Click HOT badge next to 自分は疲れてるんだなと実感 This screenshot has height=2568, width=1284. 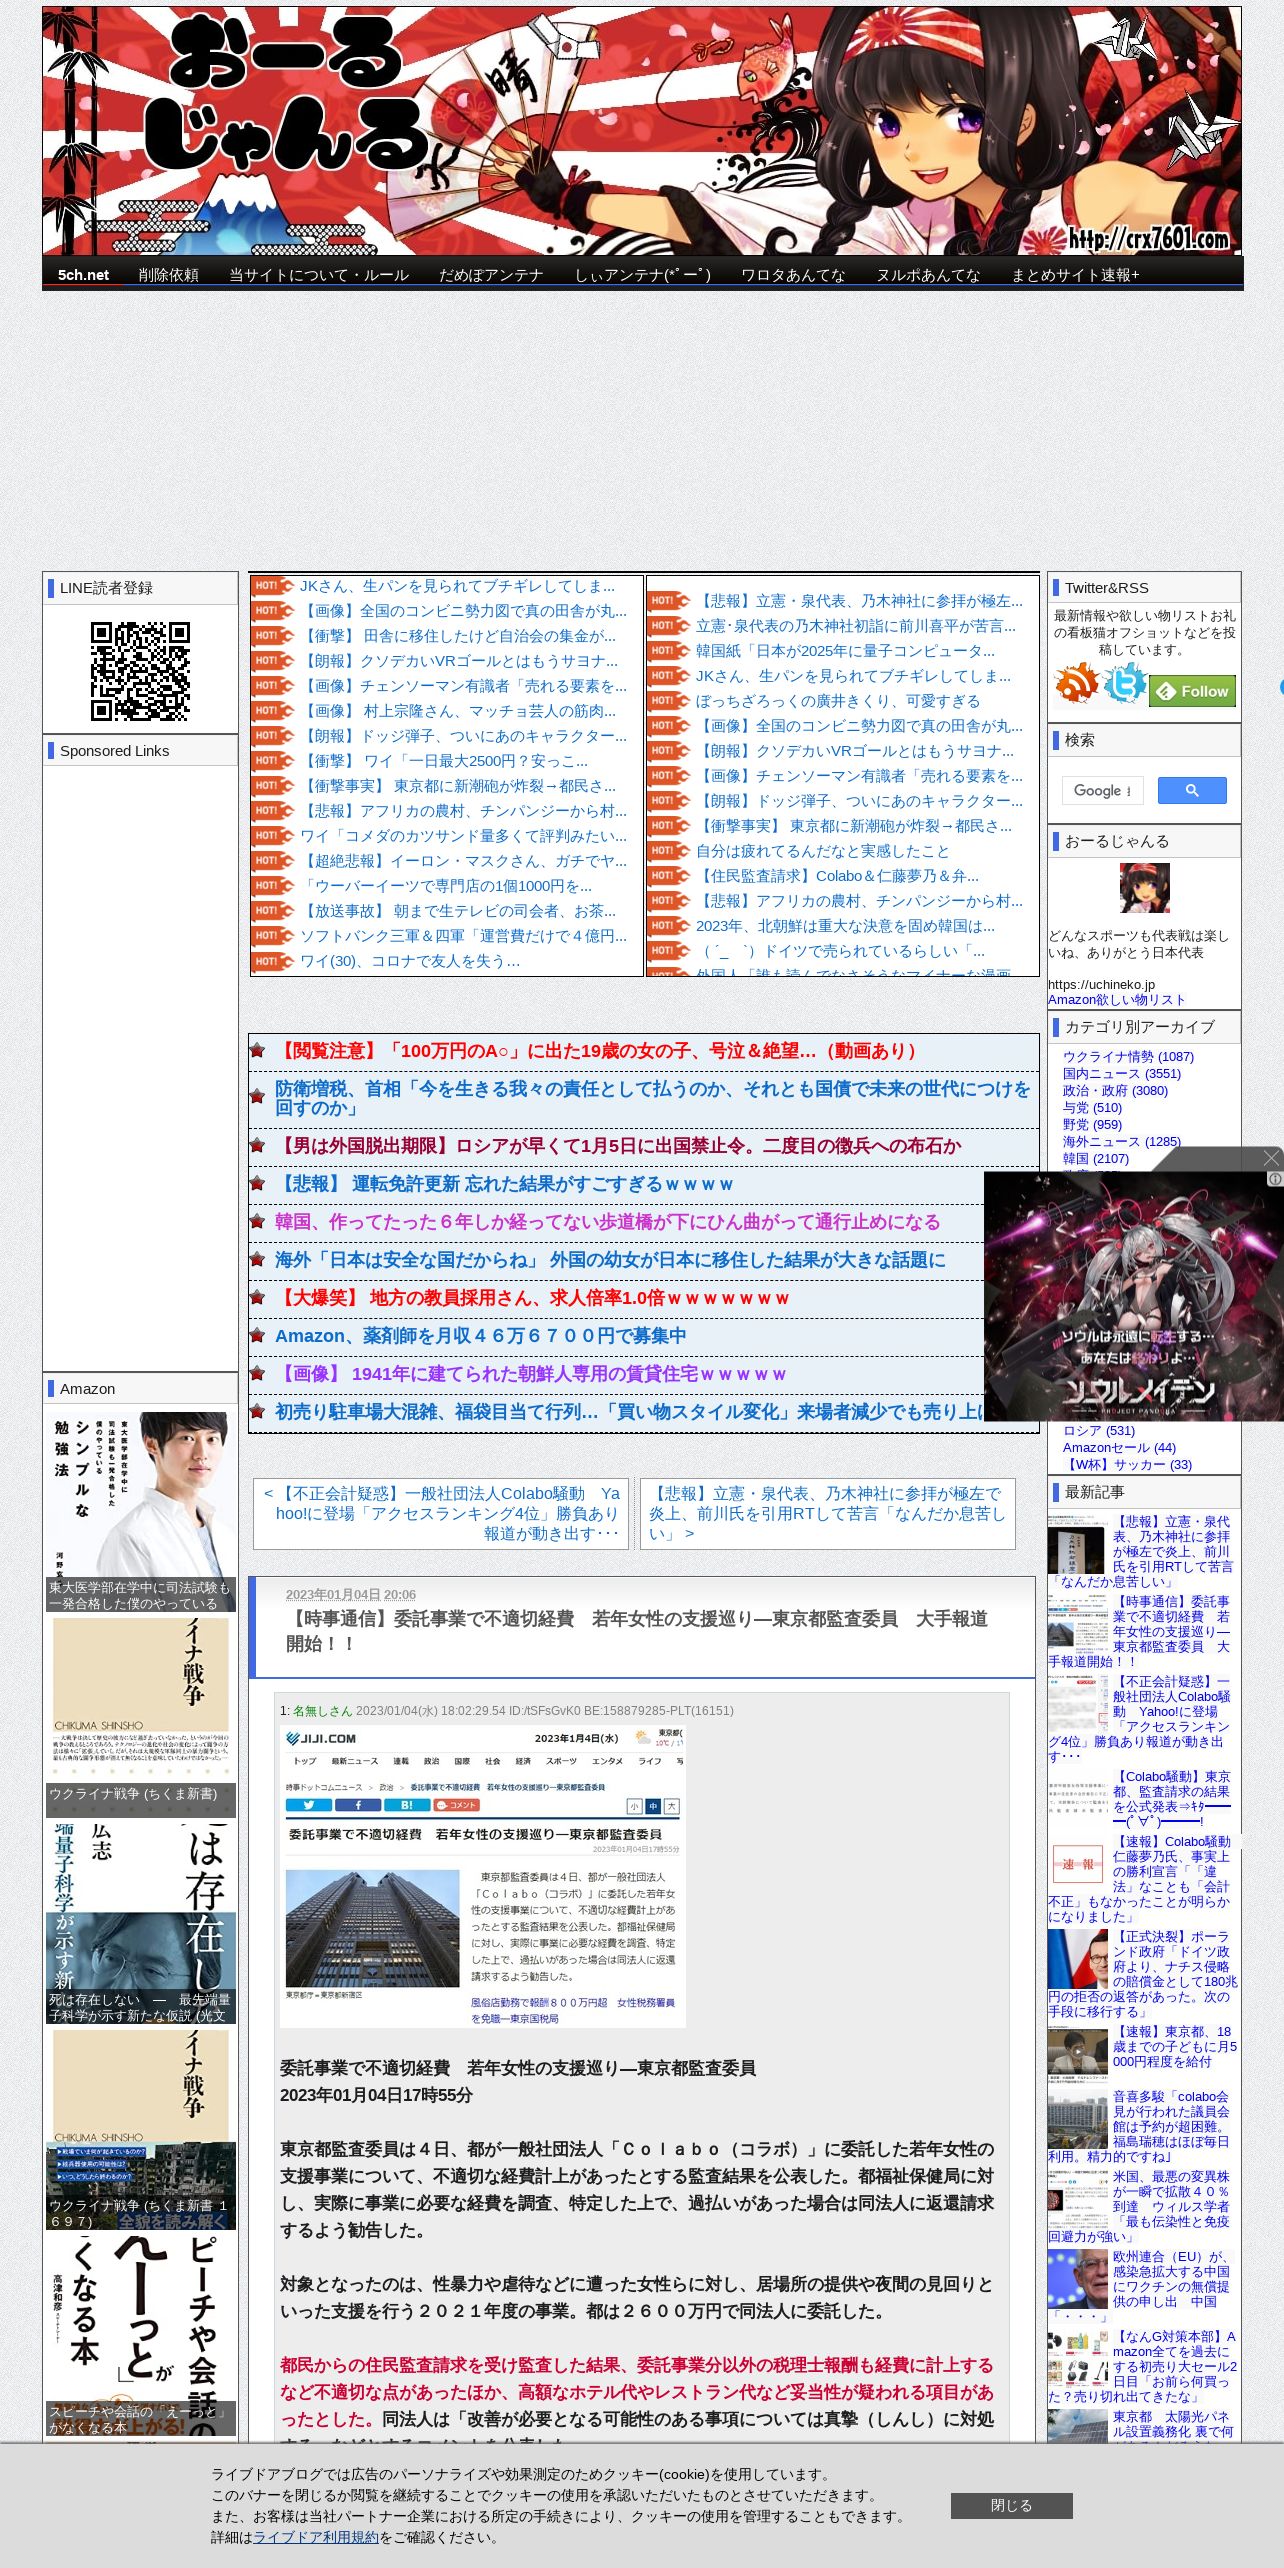pos(669,851)
